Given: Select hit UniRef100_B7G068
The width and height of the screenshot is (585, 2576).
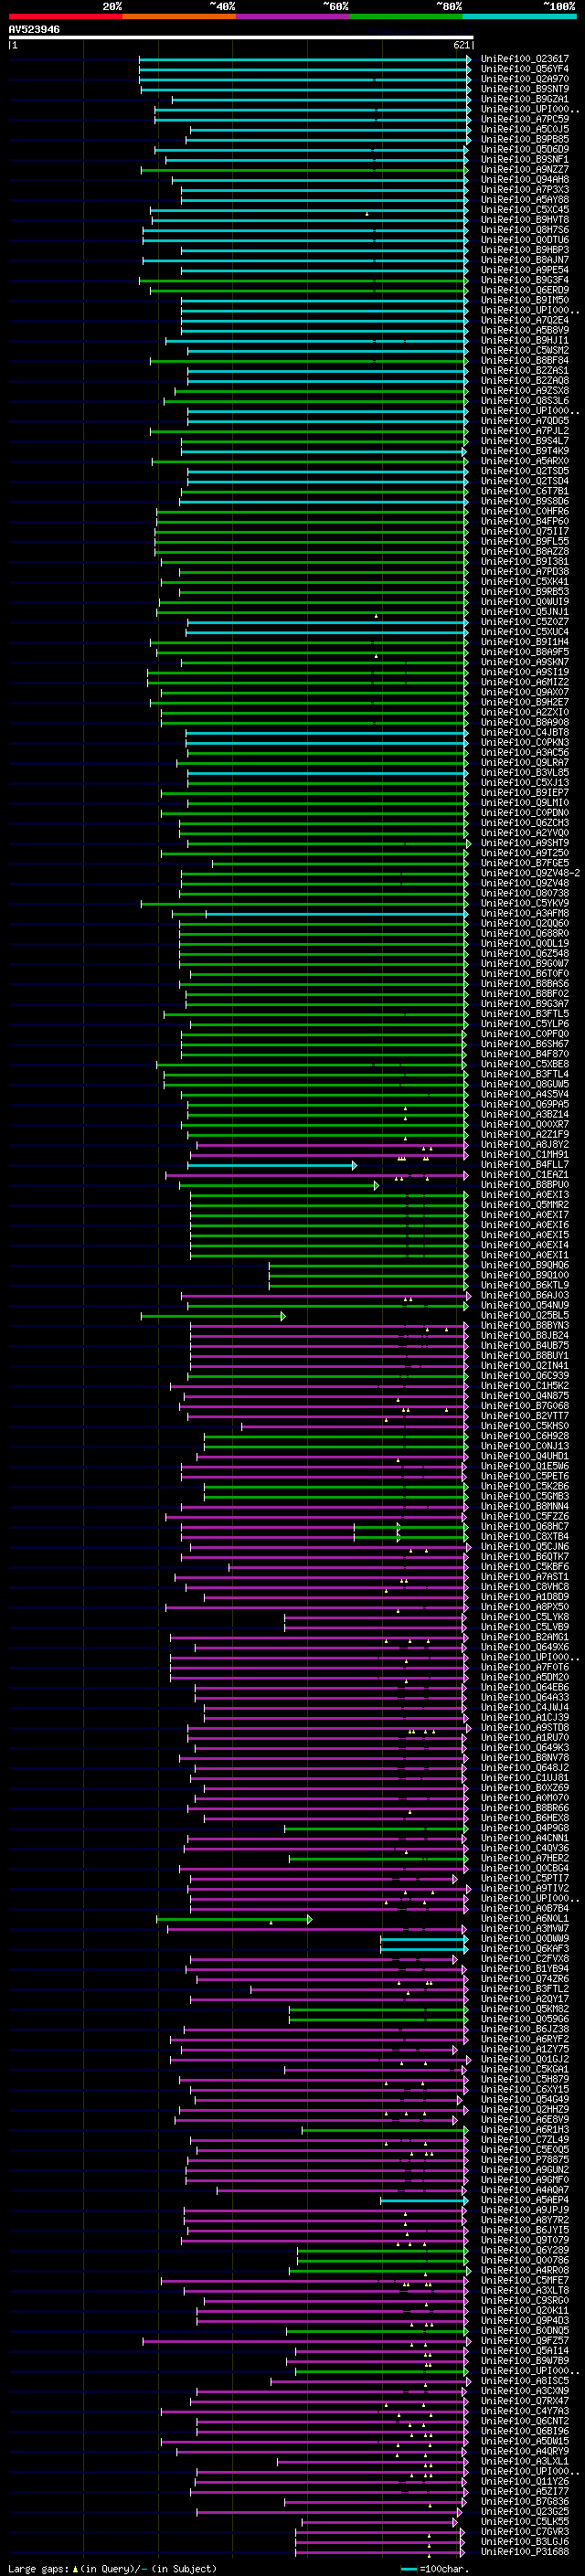Looking at the screenshot, I should pos(525,1406).
